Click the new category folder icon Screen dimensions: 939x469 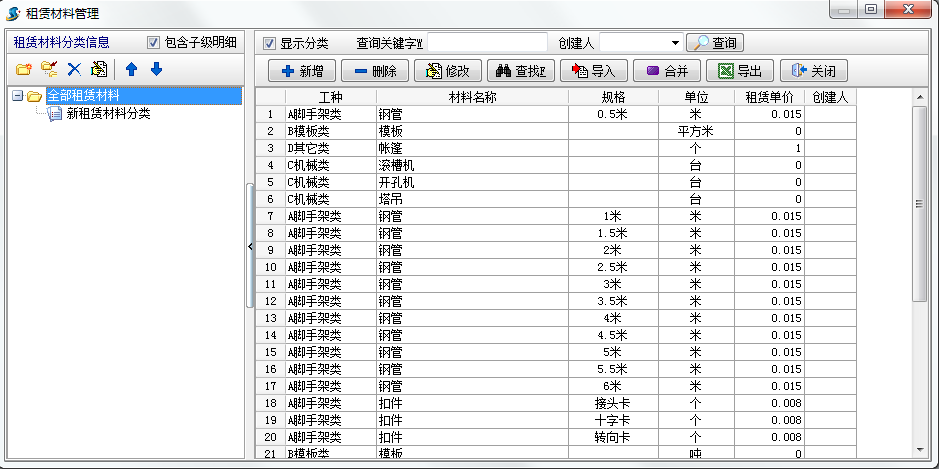point(24,70)
